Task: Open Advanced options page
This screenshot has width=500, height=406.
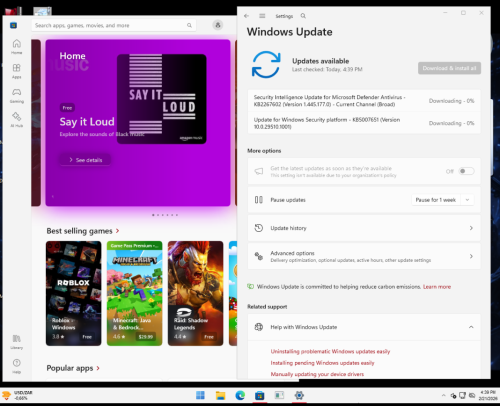Action: tap(364, 256)
